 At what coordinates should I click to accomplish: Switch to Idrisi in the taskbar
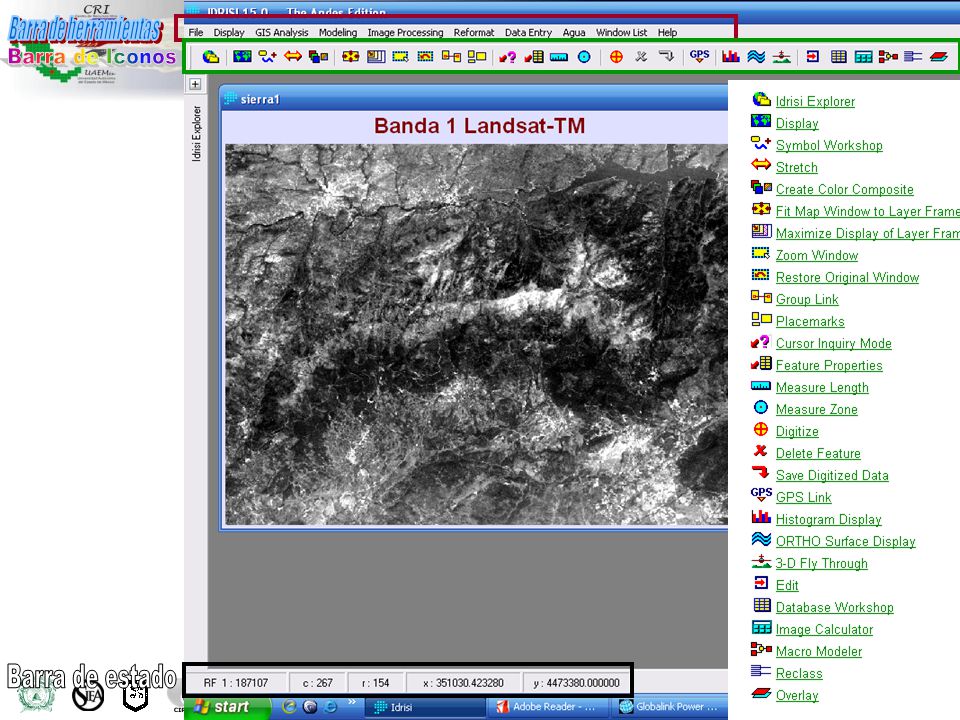[426, 707]
